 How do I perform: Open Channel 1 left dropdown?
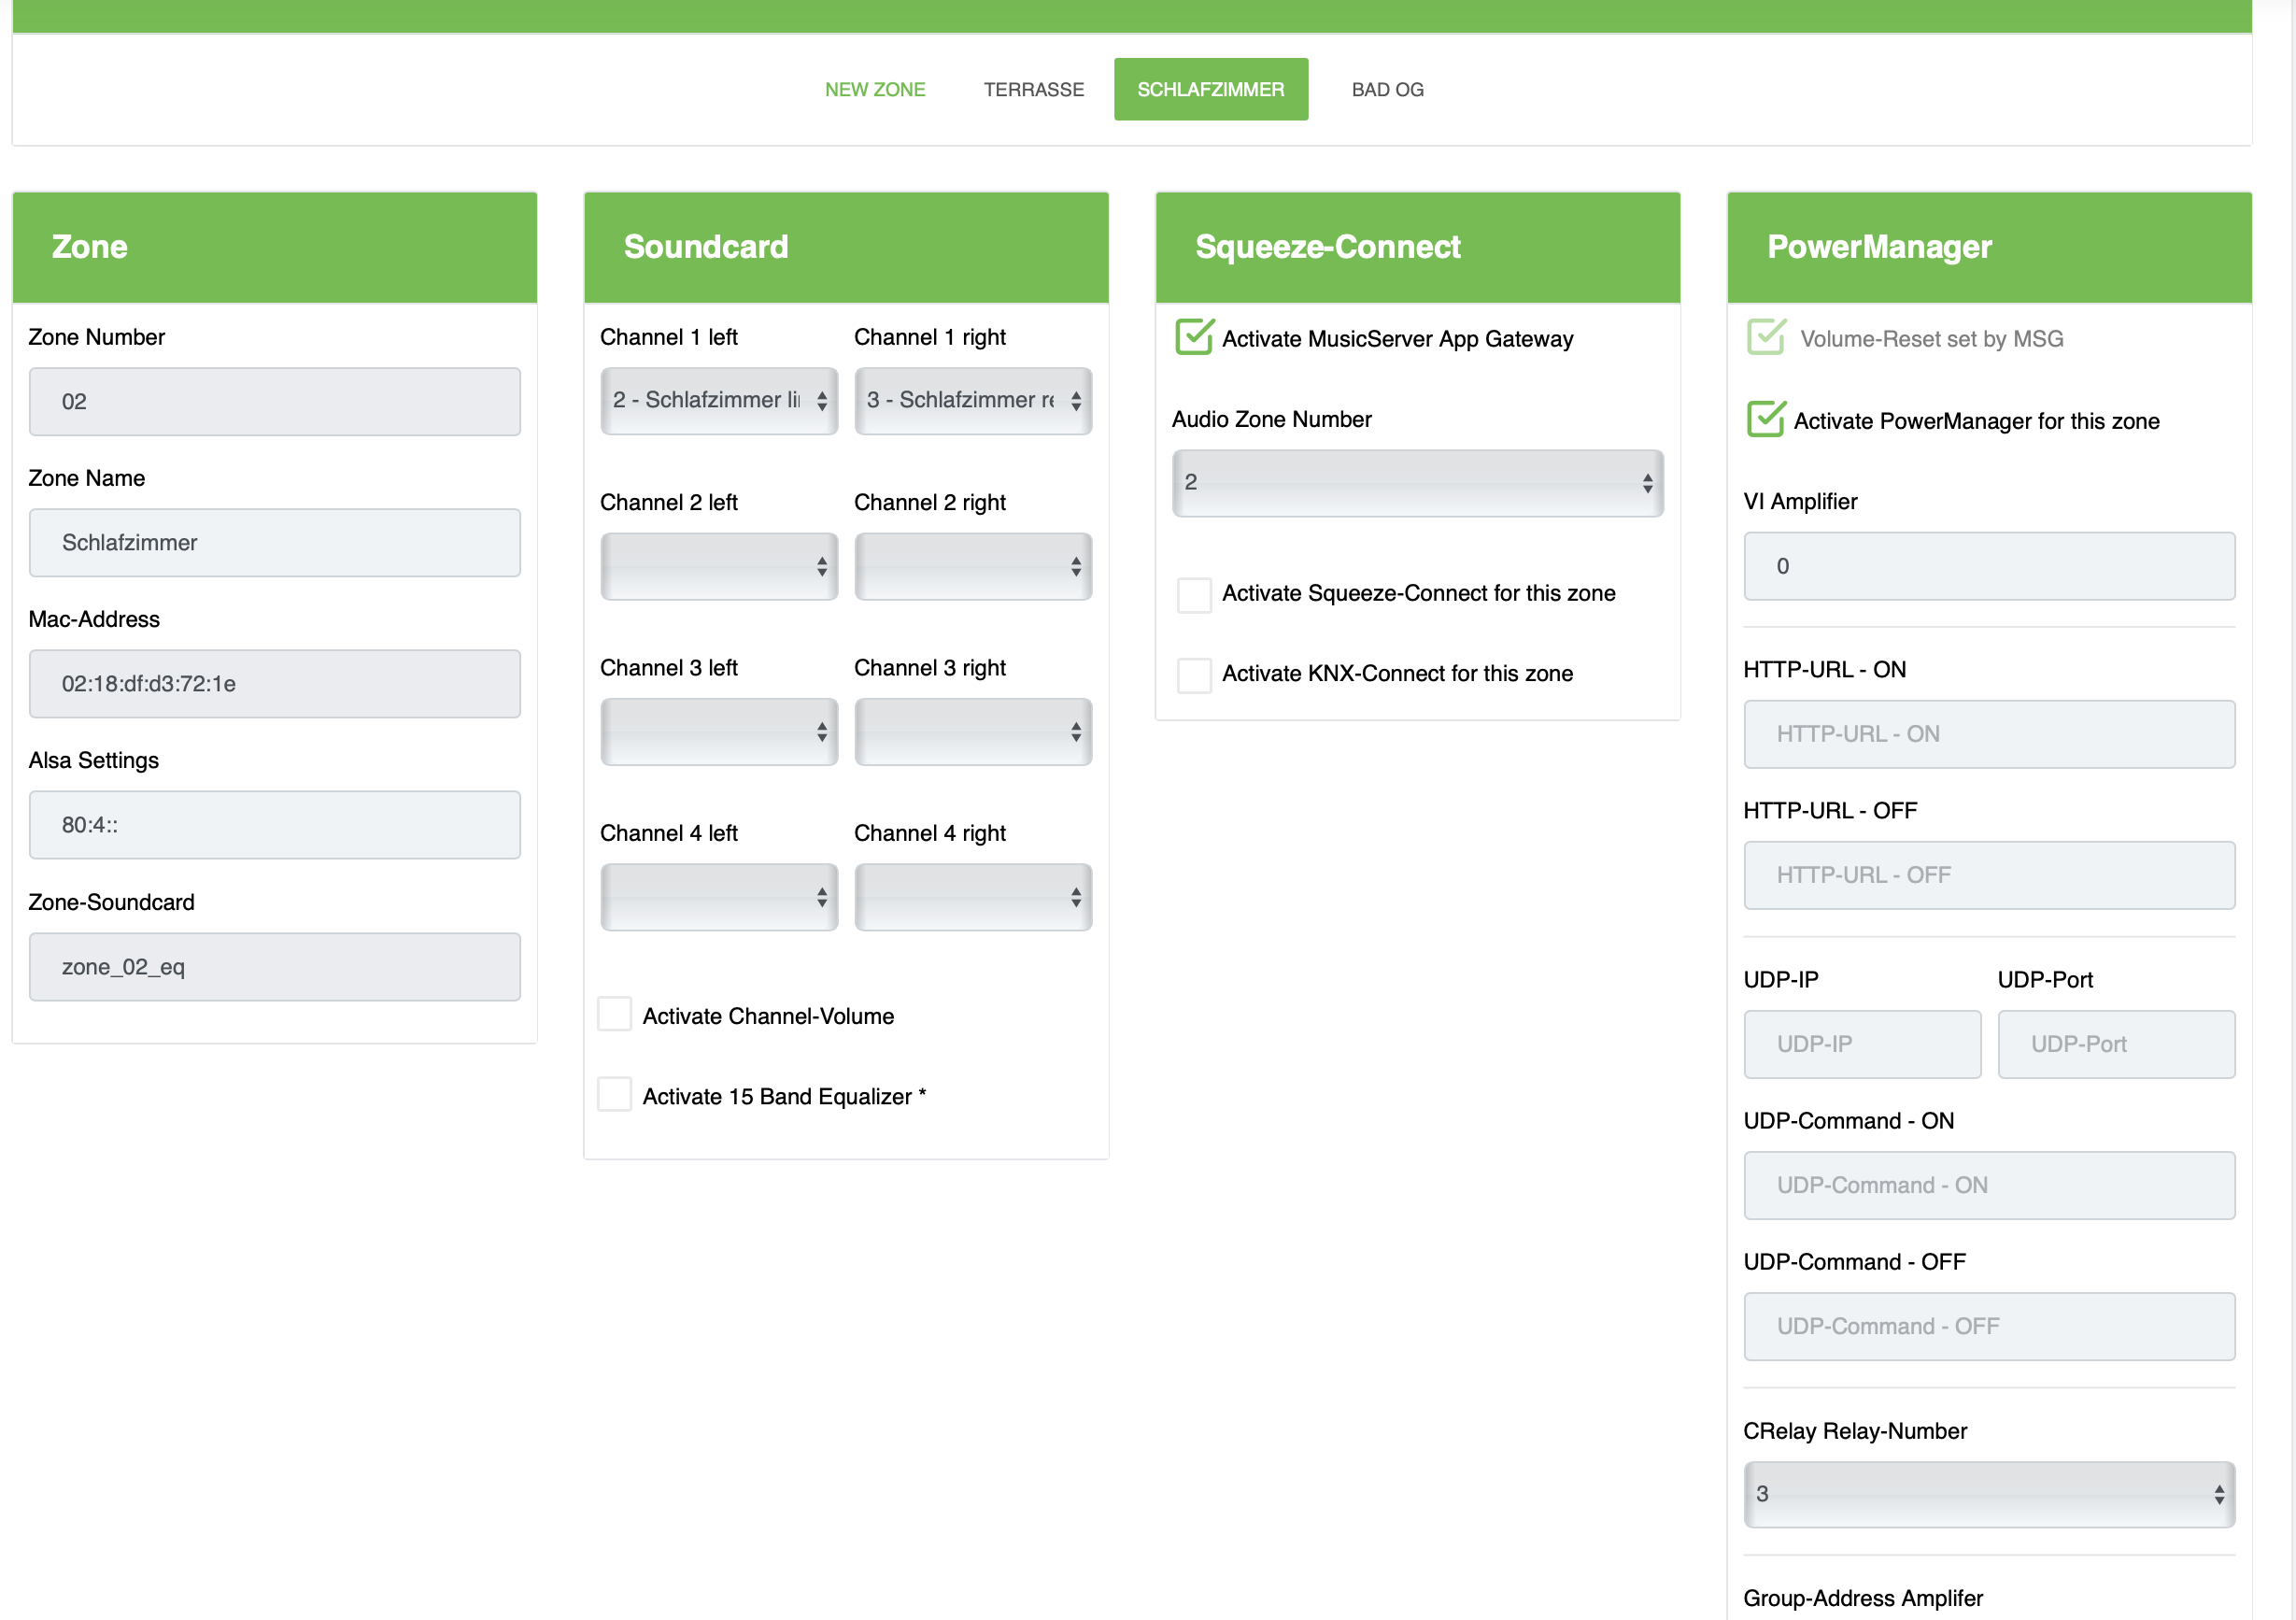click(718, 401)
